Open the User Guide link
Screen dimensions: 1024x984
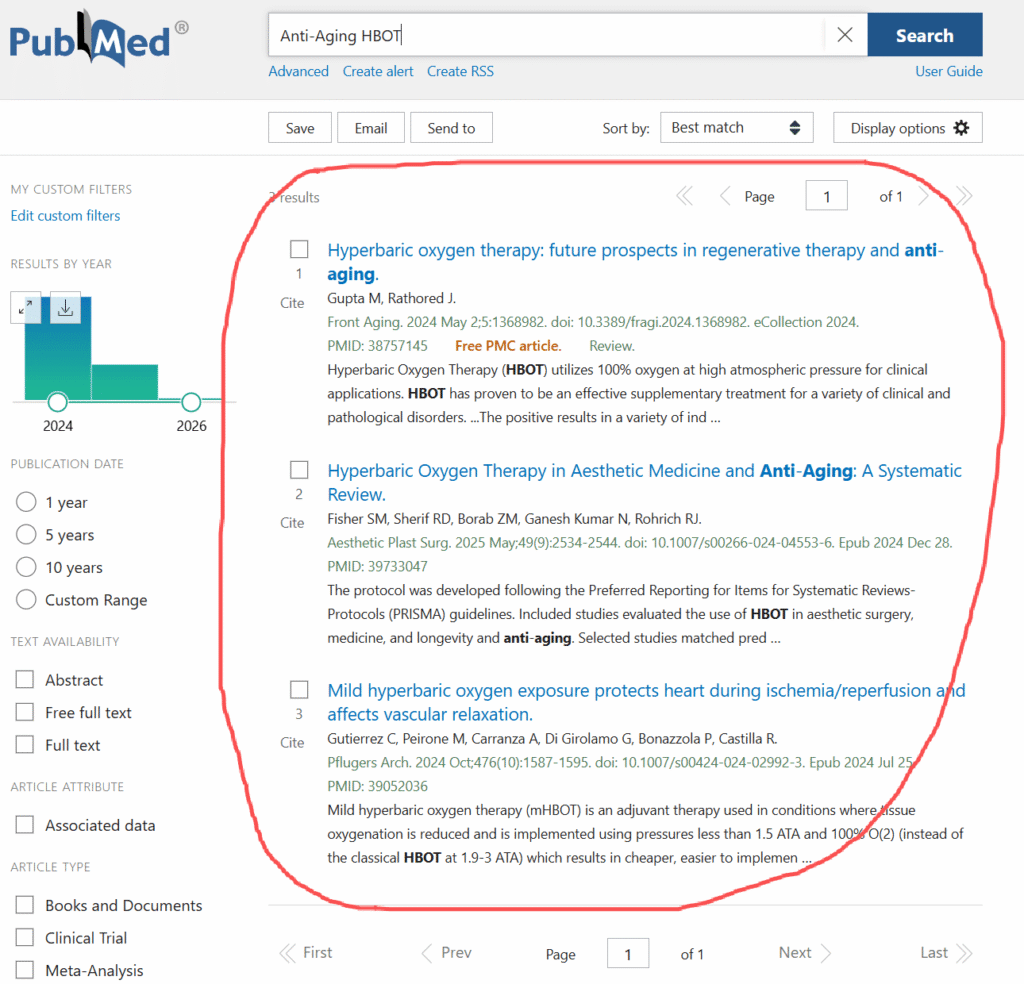(x=948, y=71)
